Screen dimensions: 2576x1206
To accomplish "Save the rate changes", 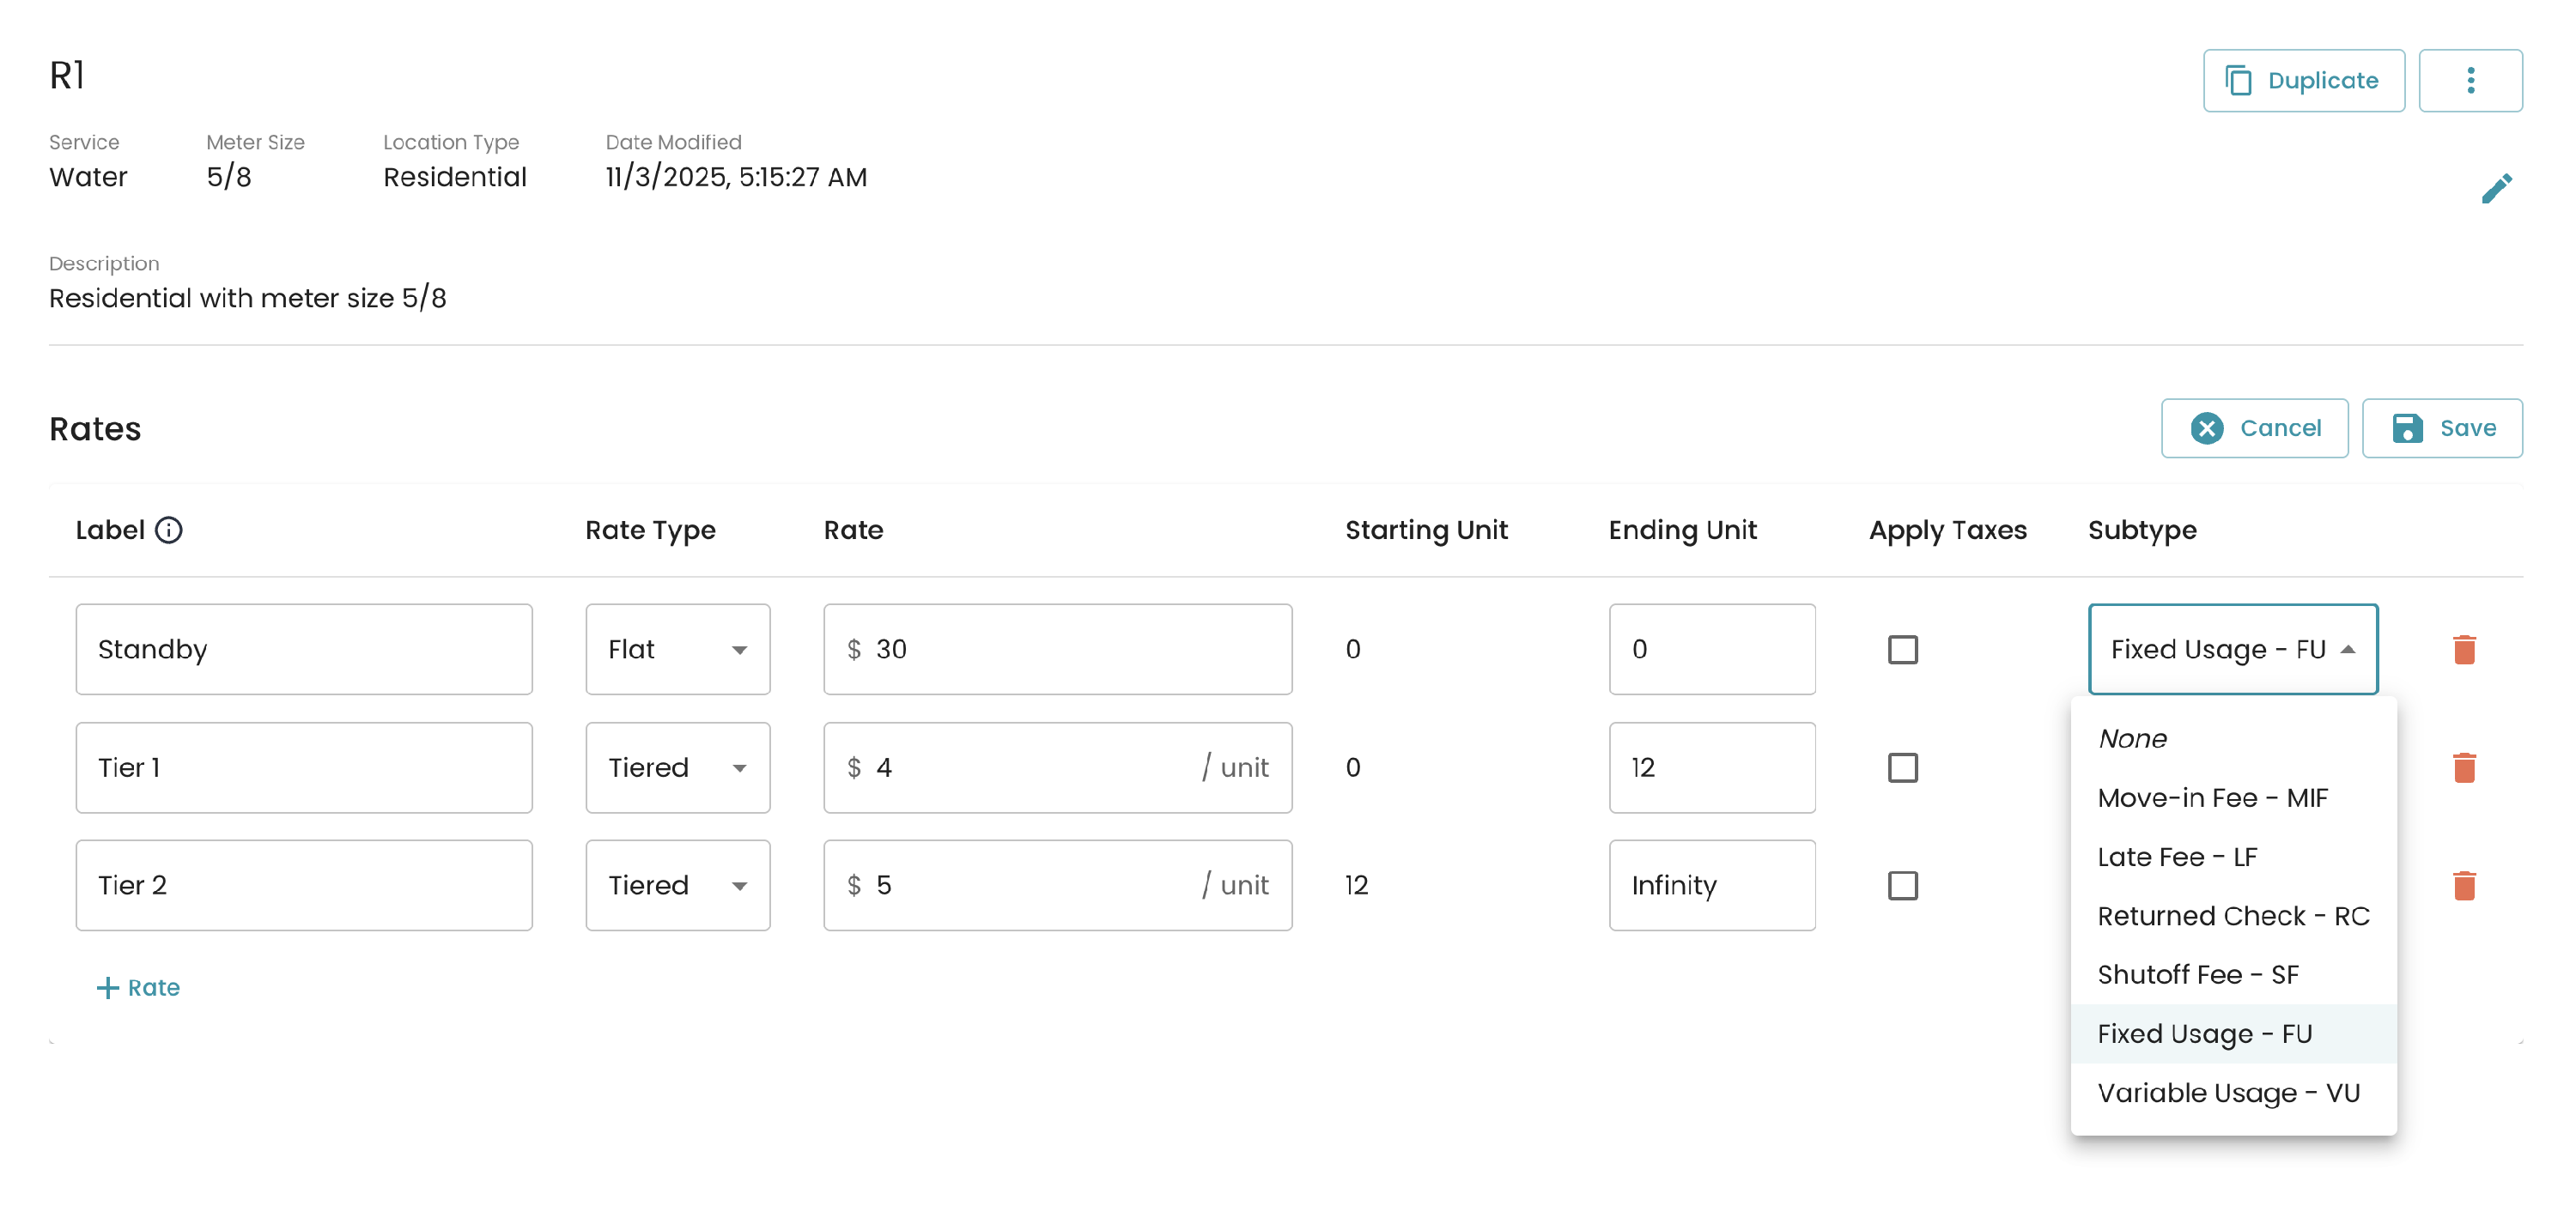I will pyautogui.click(x=2441, y=428).
